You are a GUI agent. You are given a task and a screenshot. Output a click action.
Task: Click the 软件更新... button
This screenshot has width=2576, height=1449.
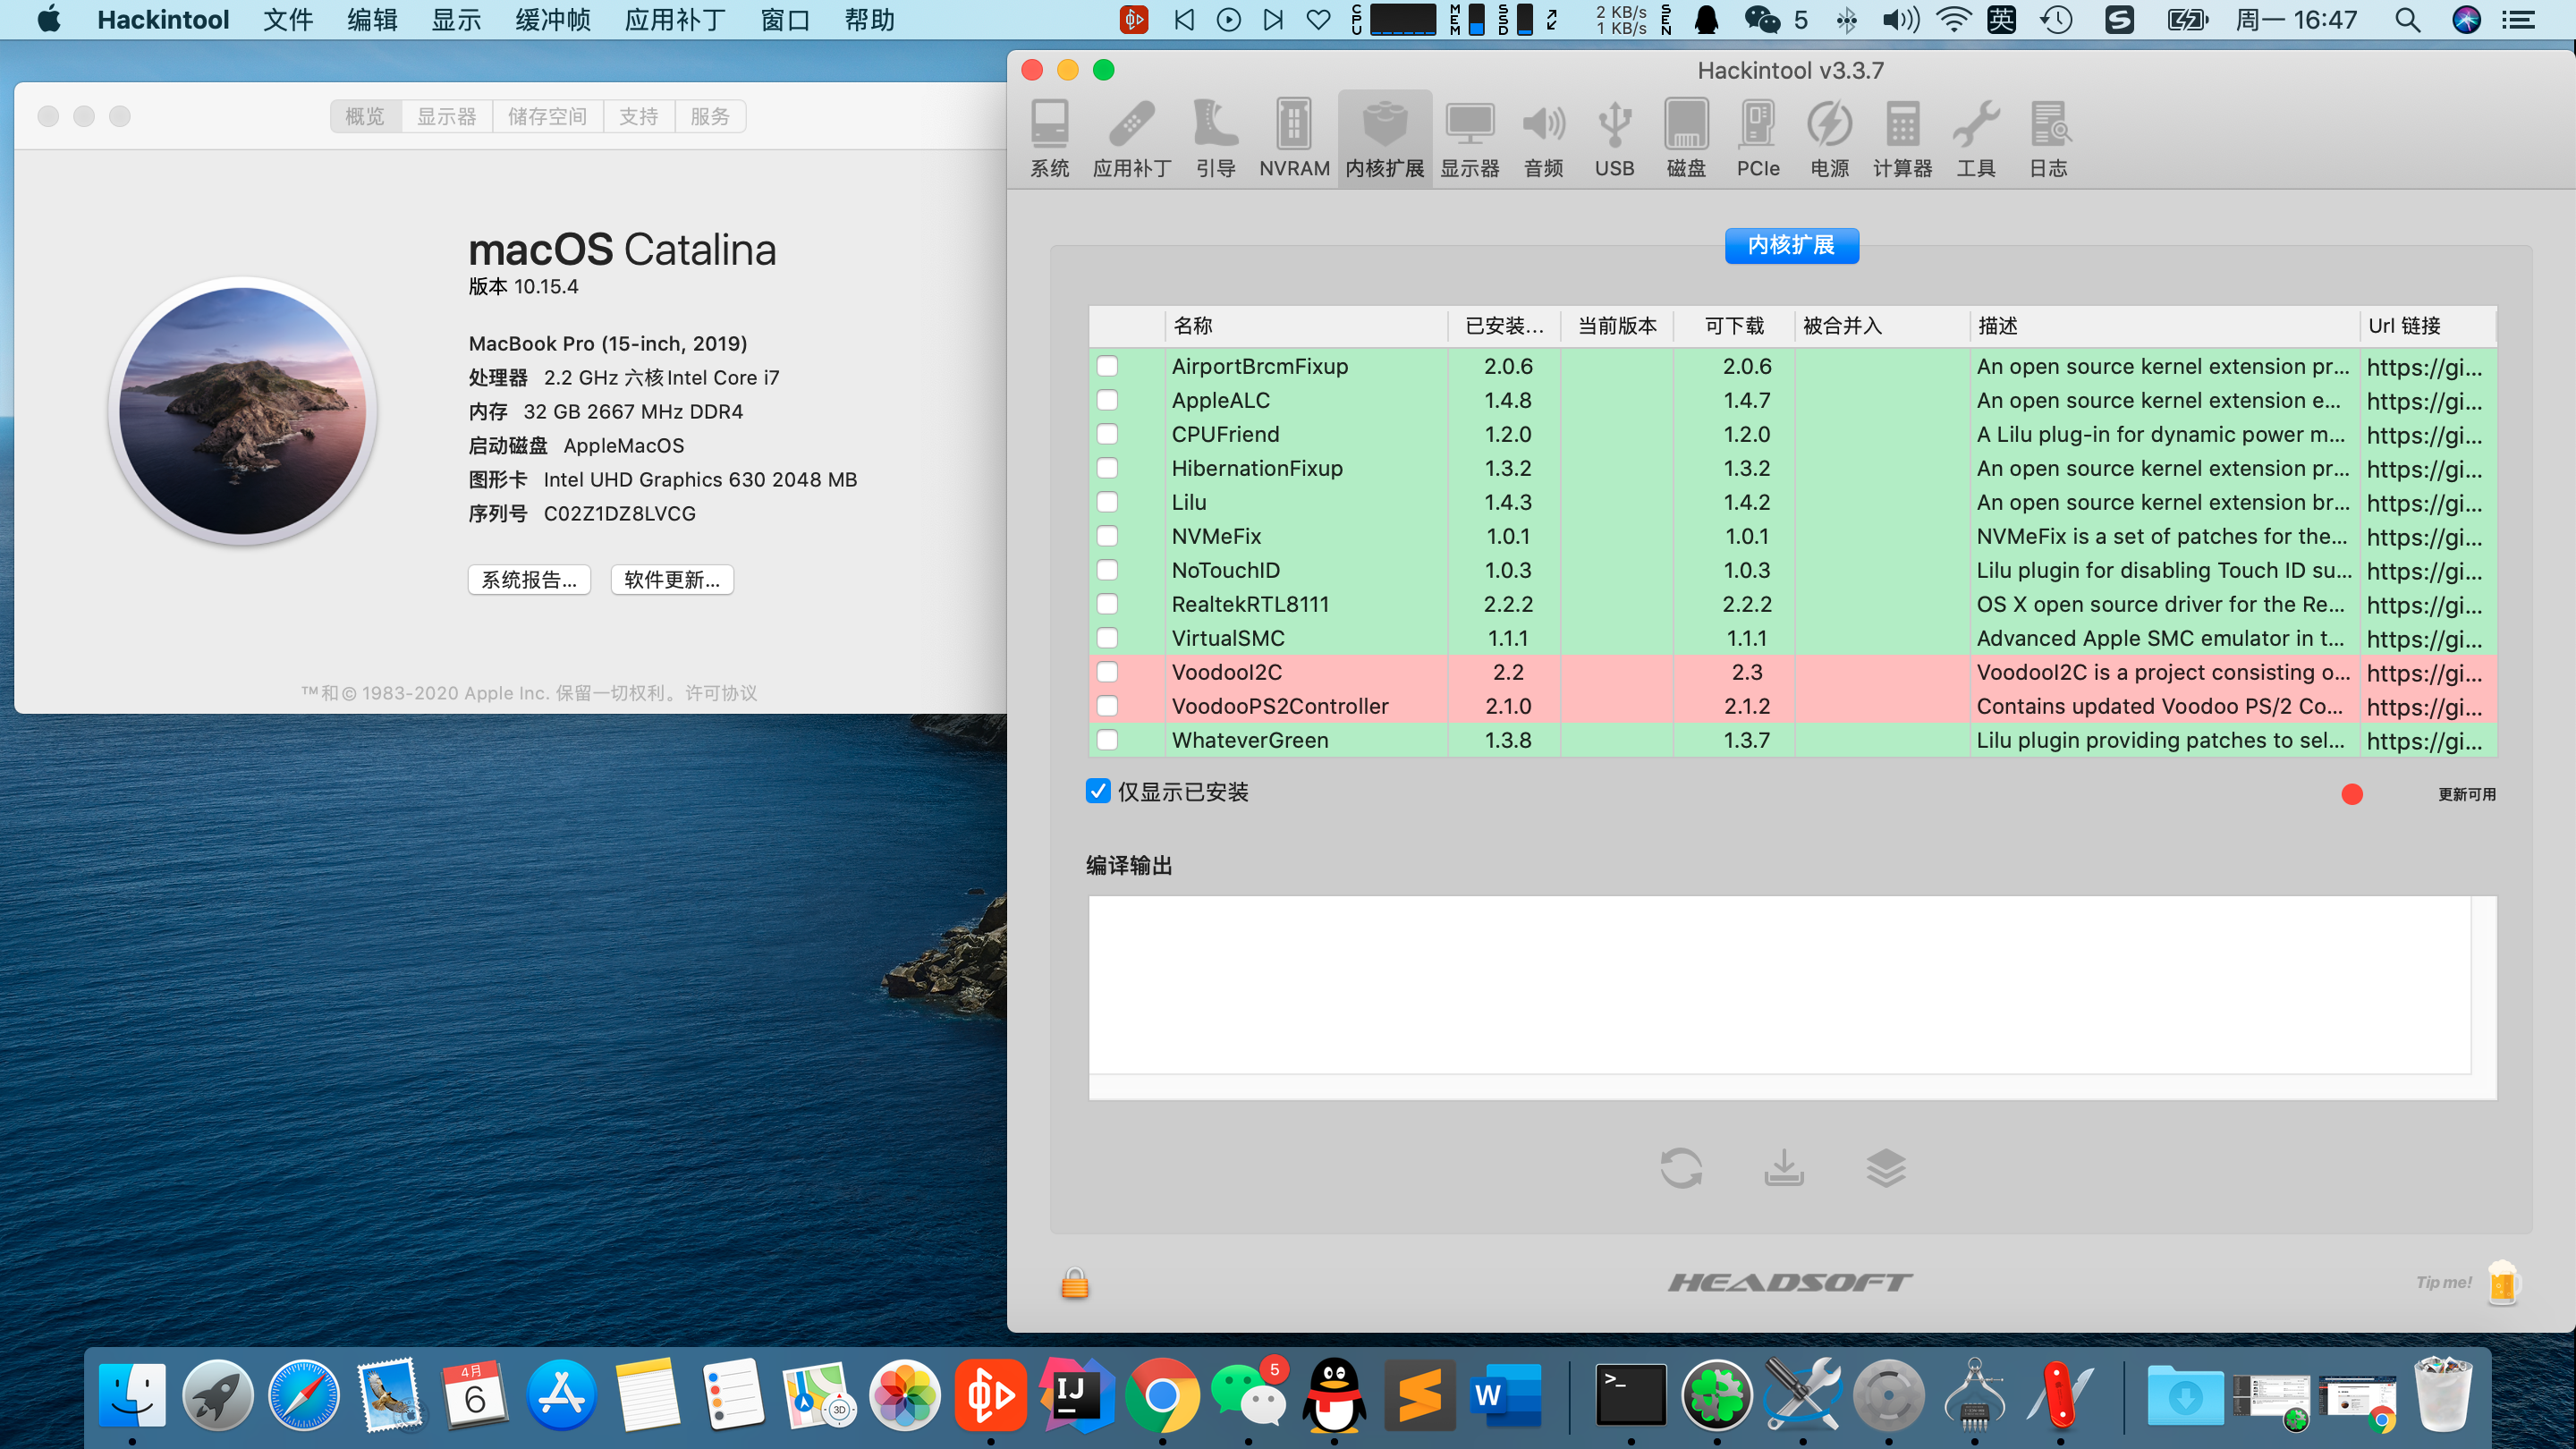click(x=671, y=580)
